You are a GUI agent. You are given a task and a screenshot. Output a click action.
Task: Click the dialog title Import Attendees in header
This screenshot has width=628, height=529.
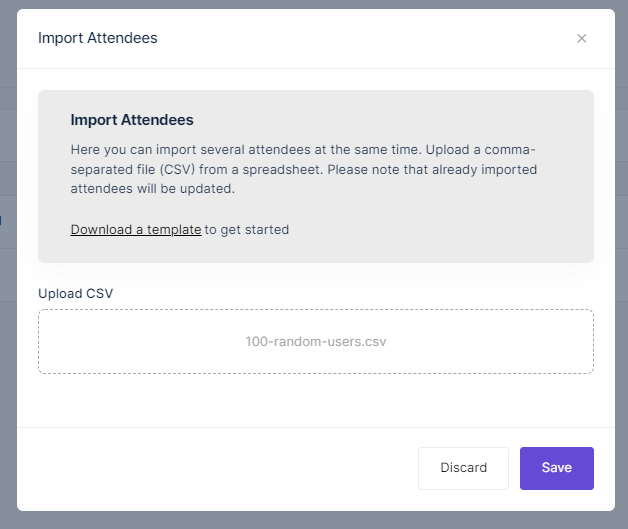click(x=98, y=38)
